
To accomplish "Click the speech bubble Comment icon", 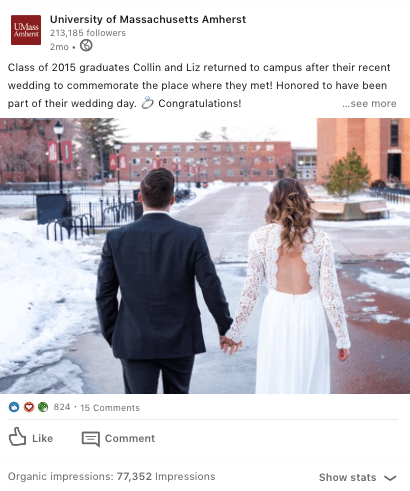I will click(x=91, y=439).
